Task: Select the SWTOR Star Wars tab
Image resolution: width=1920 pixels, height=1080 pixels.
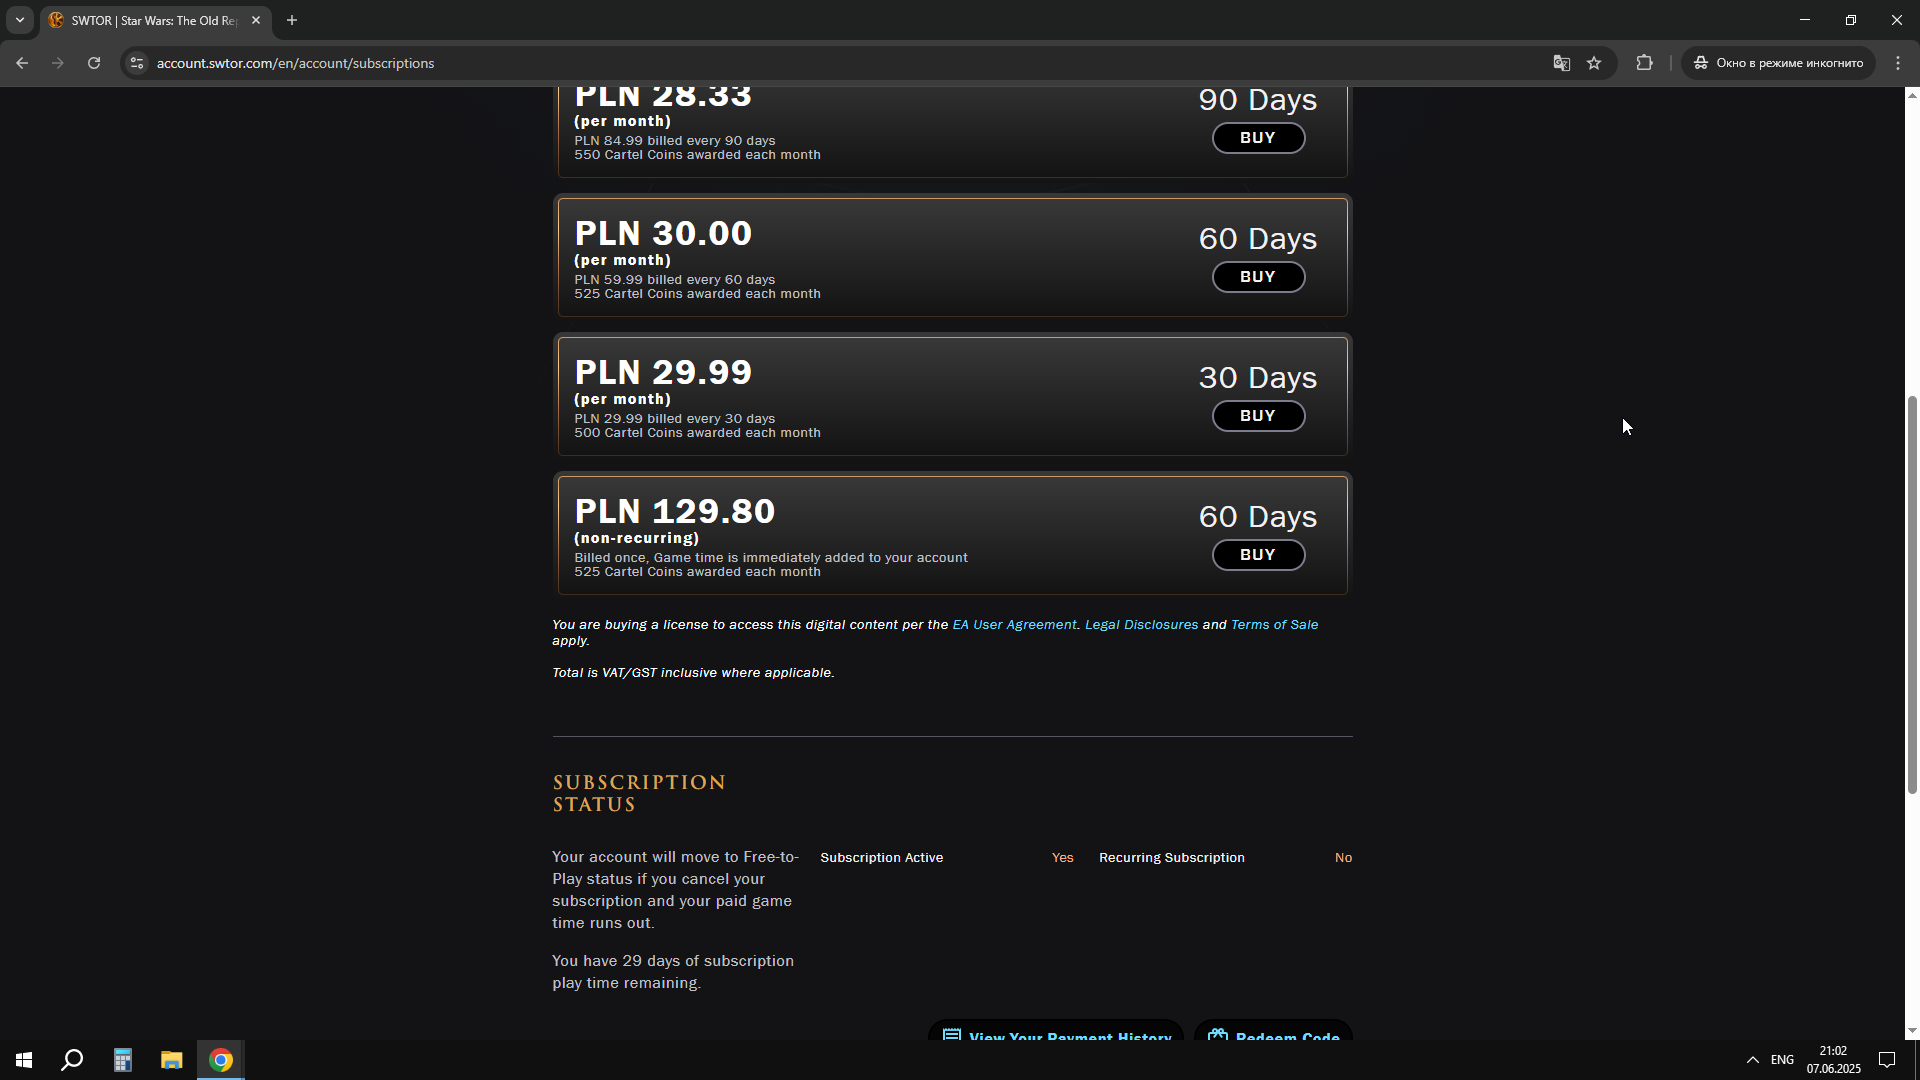Action: [155, 20]
